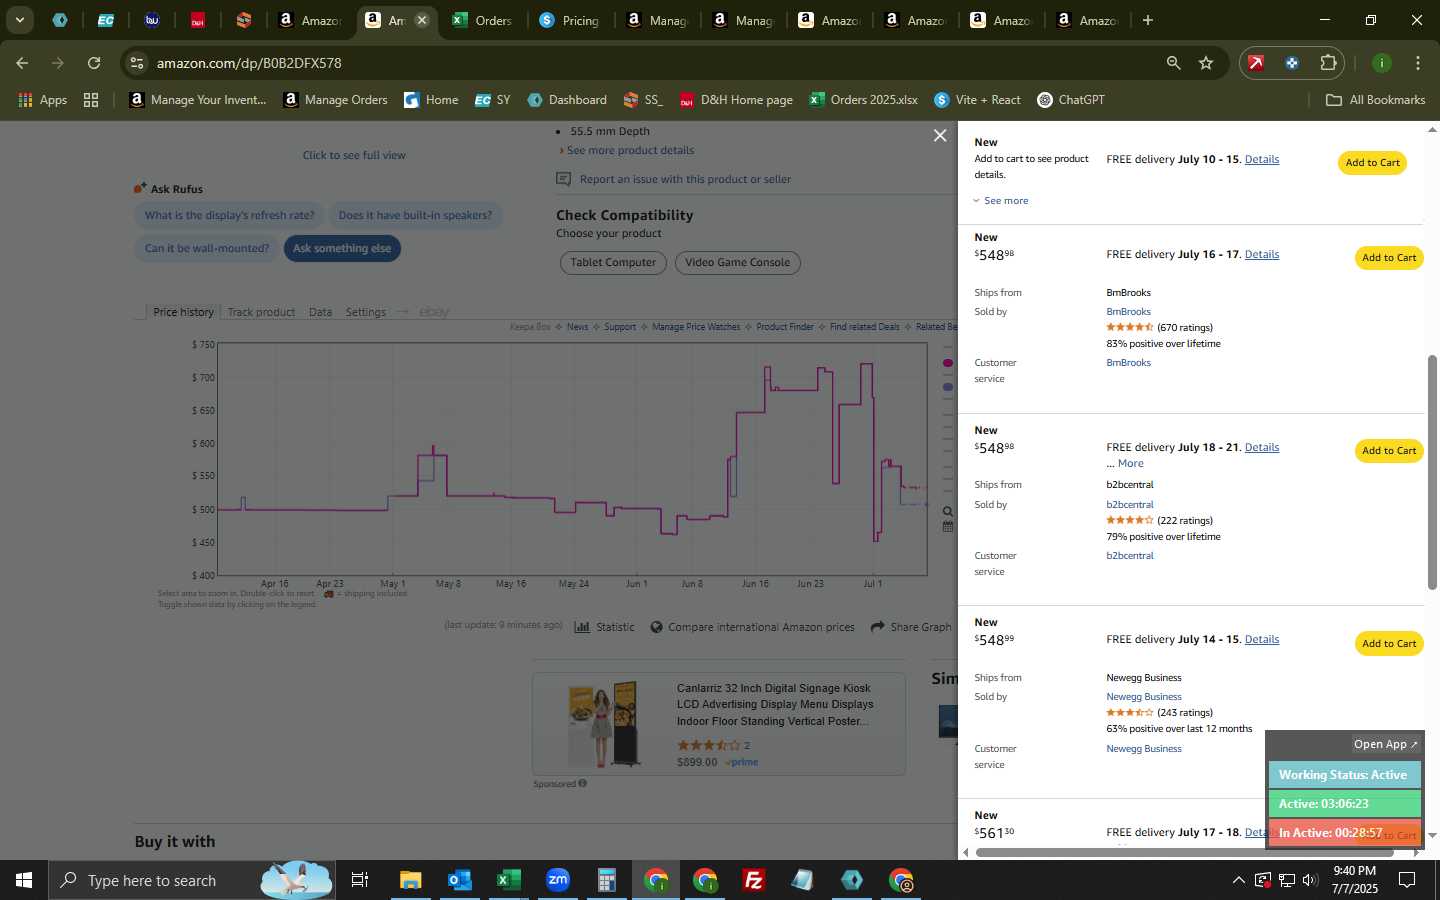1440x900 pixels.
Task: Toggle the blue legend dot on Keepa graph
Action: 948,388
